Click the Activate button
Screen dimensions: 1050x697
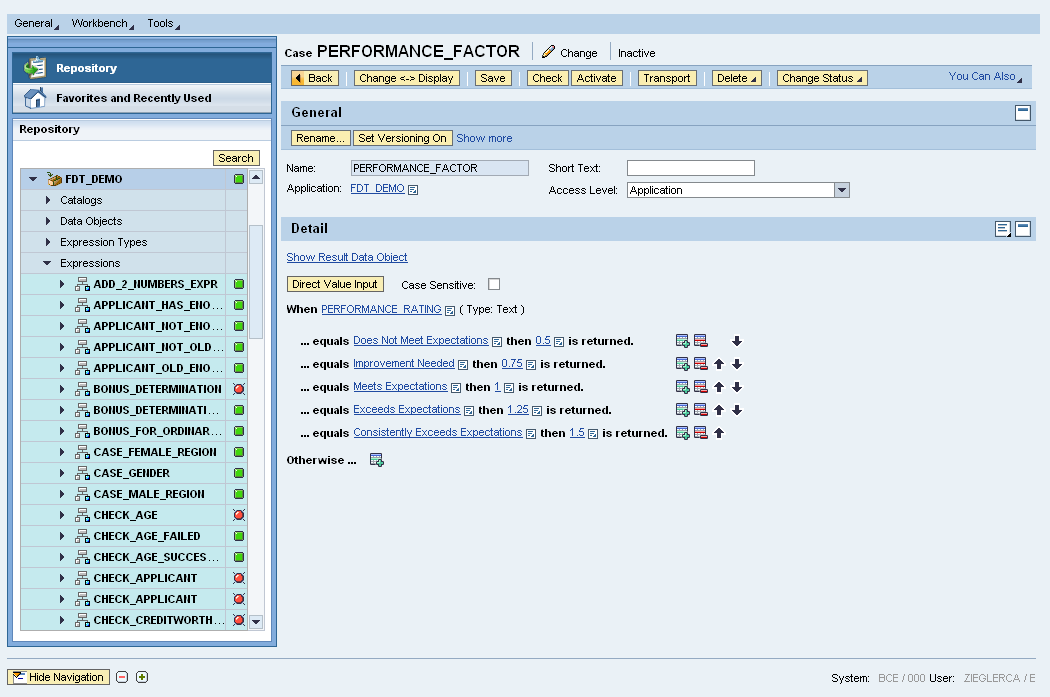tap(596, 78)
